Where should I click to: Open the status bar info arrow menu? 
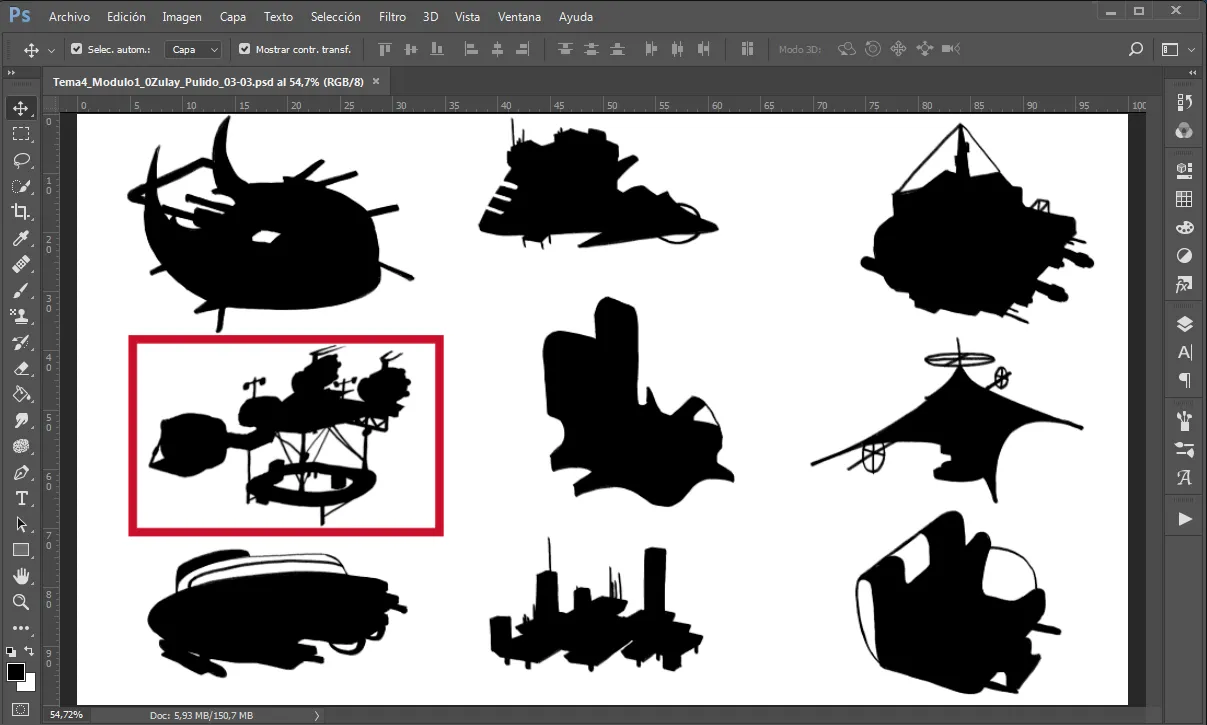tap(318, 716)
